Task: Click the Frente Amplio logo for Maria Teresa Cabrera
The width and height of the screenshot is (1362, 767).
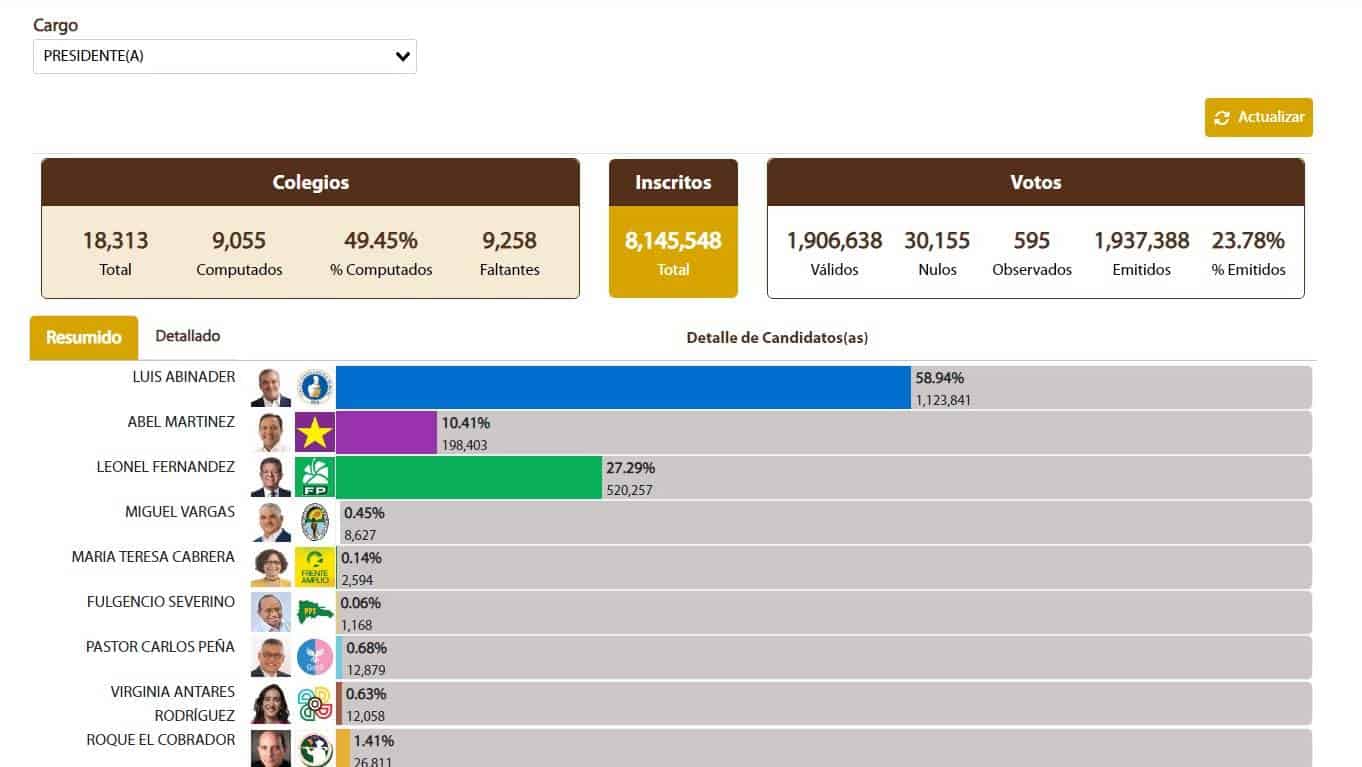Action: coord(316,567)
